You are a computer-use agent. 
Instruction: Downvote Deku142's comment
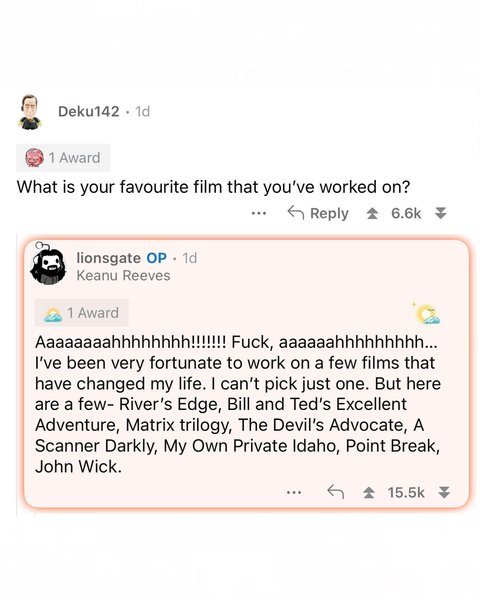[441, 214]
